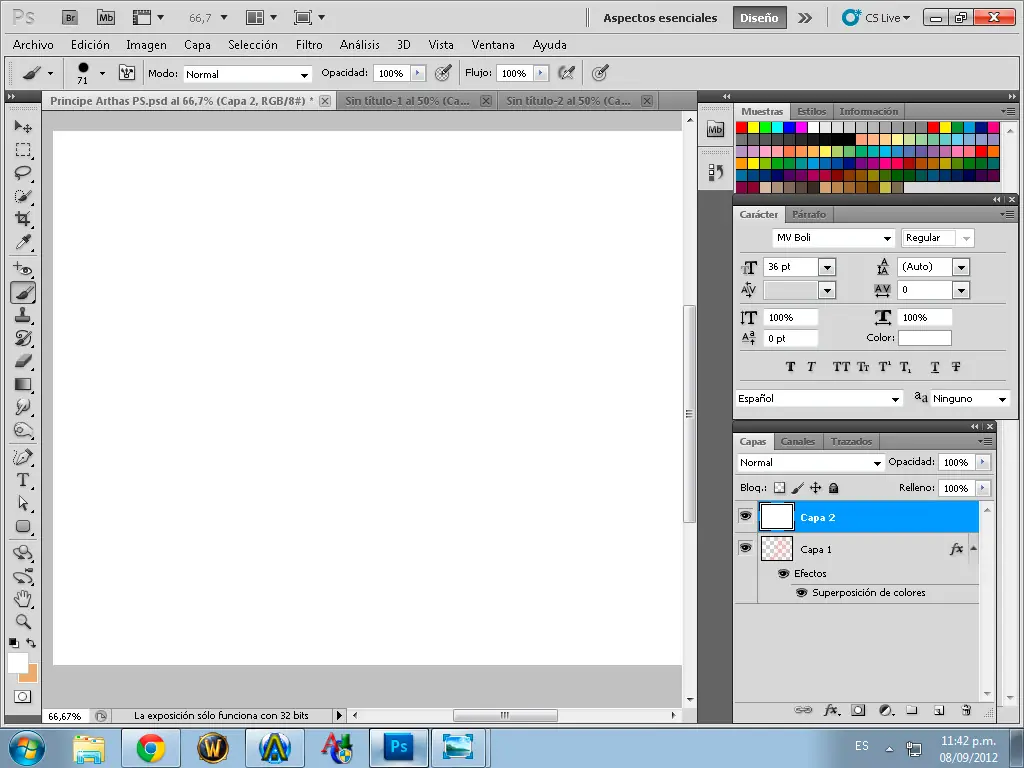Enable airbrush mode next to Flujo

567,73
